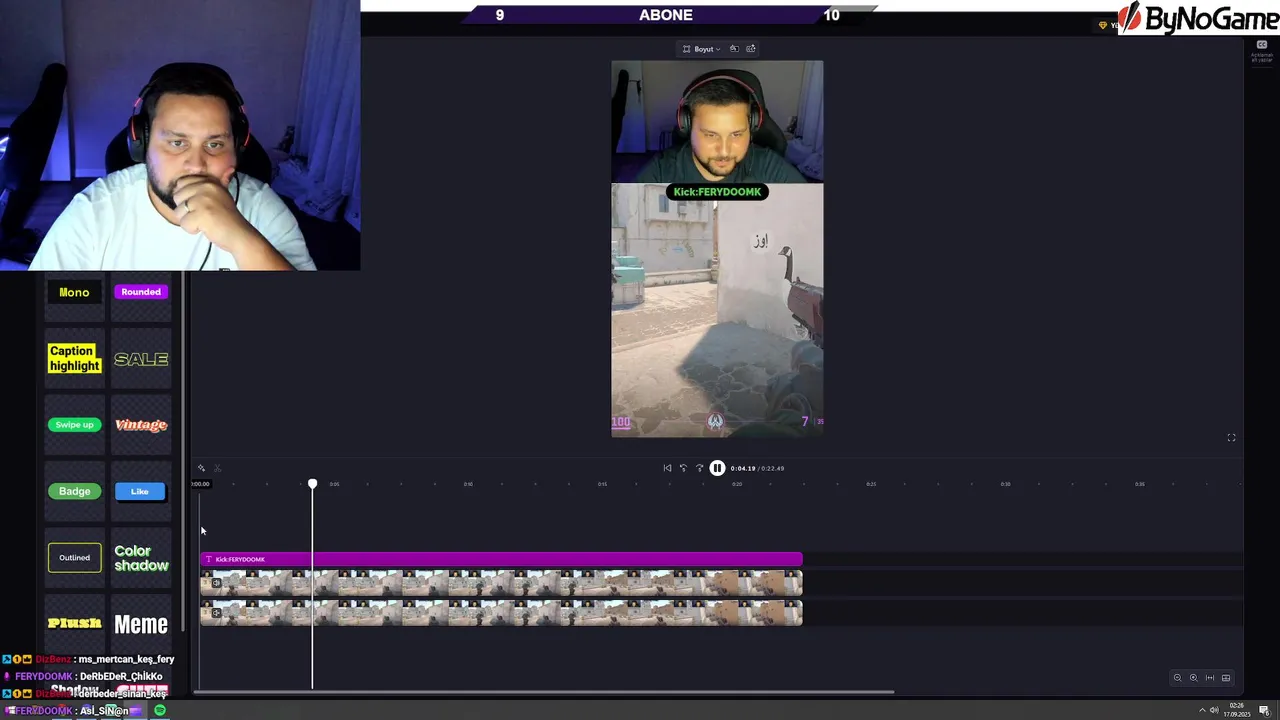
Task: Choose the Color shadow text style
Action: pos(141,558)
